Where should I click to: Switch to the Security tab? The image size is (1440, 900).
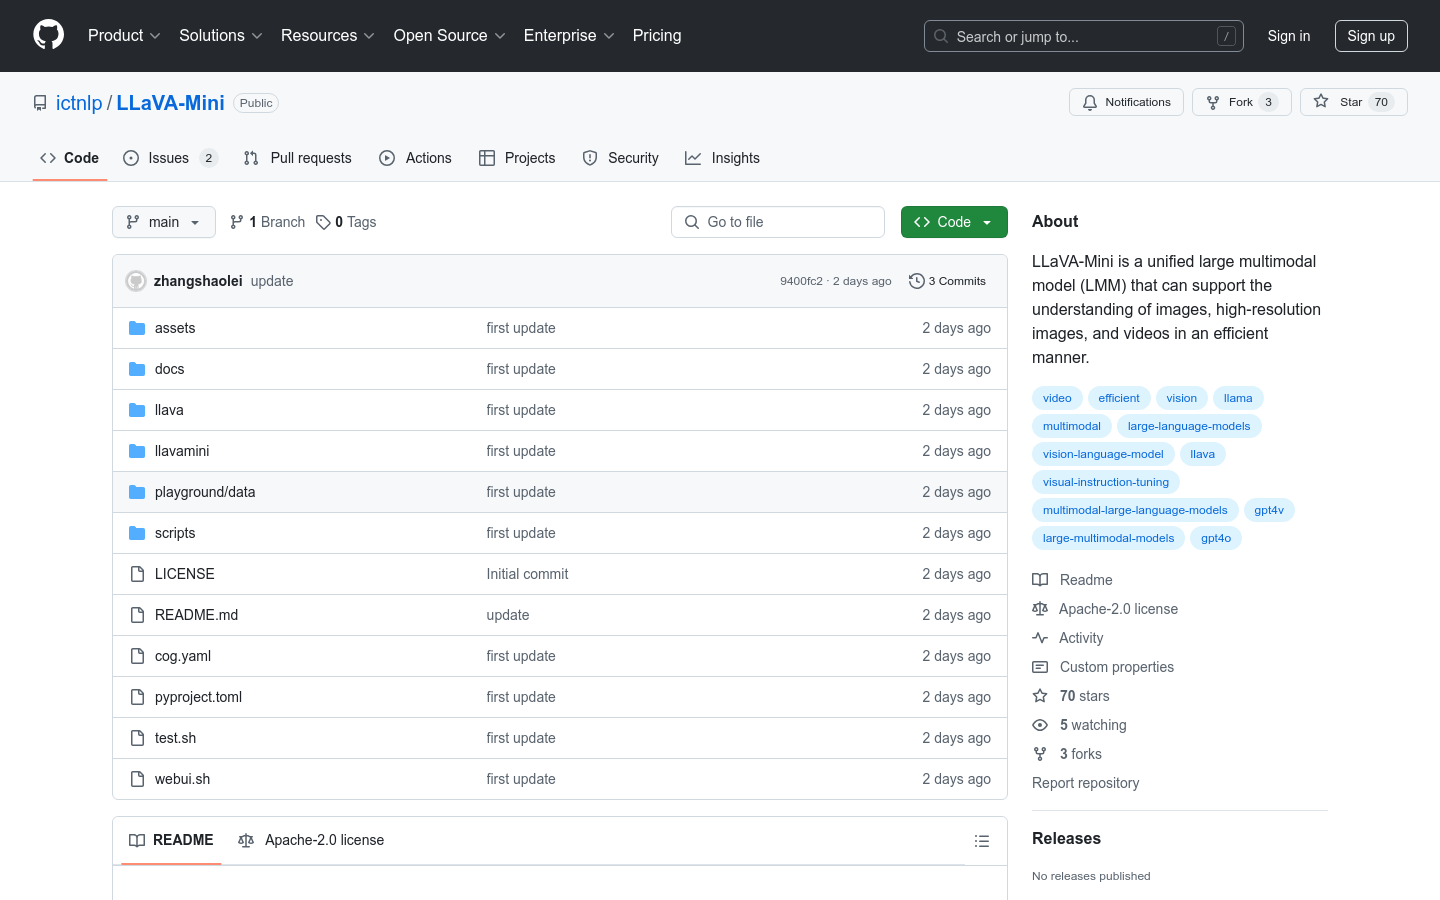[621, 158]
